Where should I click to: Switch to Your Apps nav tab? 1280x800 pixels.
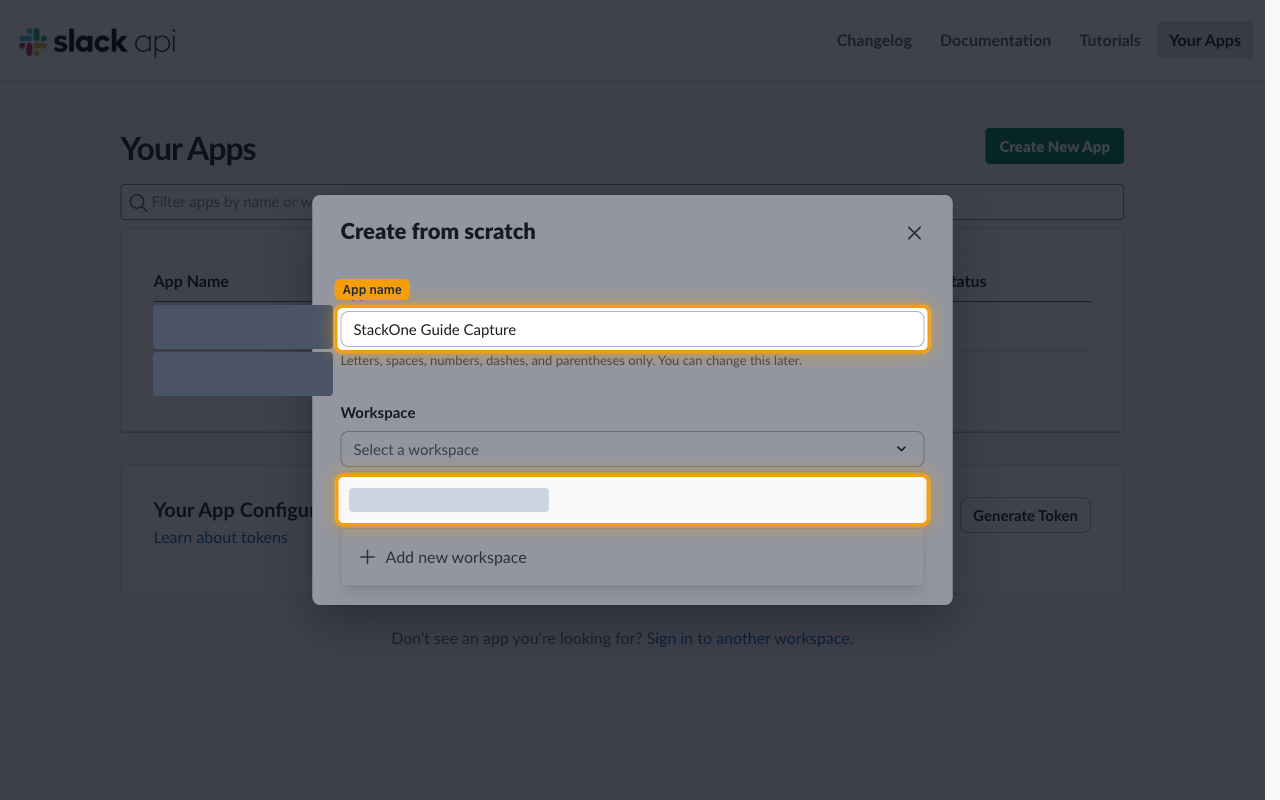(x=1204, y=40)
